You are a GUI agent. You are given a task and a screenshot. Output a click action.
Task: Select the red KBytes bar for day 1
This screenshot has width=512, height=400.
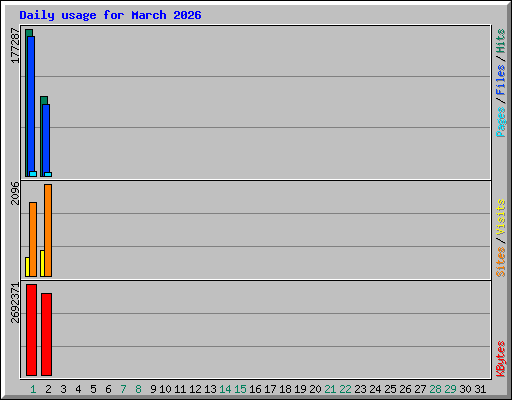click(x=31, y=330)
